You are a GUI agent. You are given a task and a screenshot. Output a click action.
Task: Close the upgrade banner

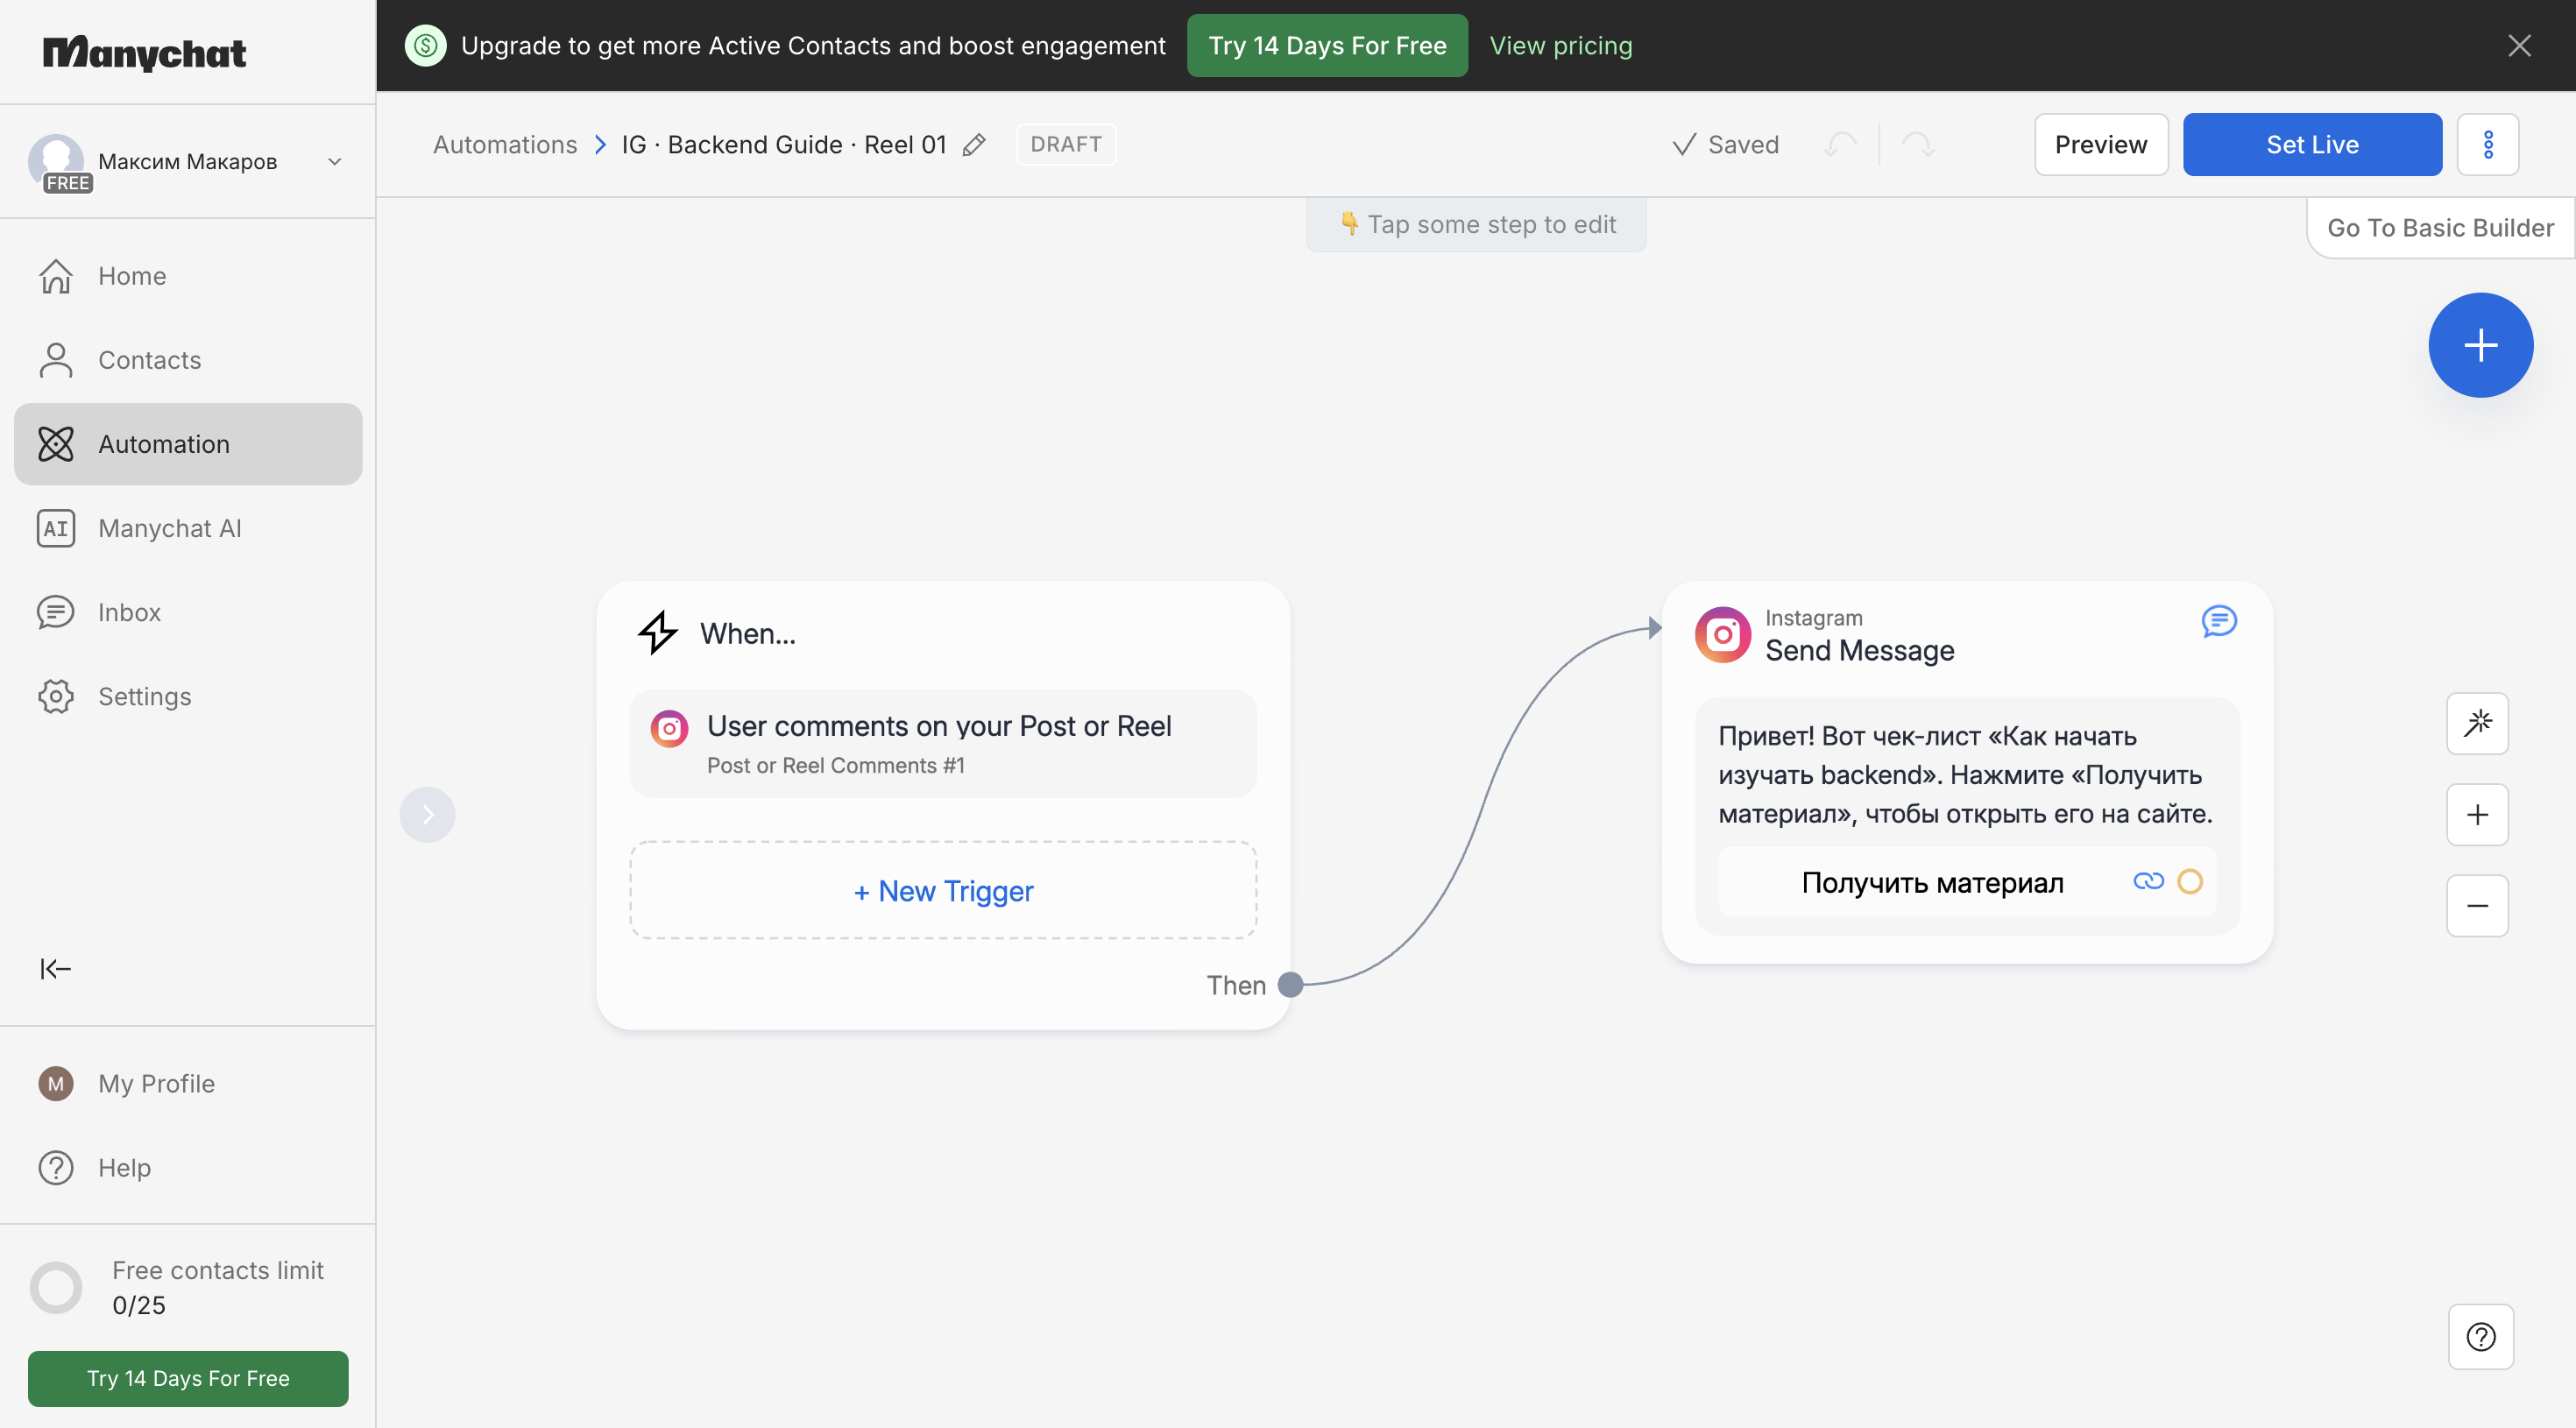[2519, 45]
